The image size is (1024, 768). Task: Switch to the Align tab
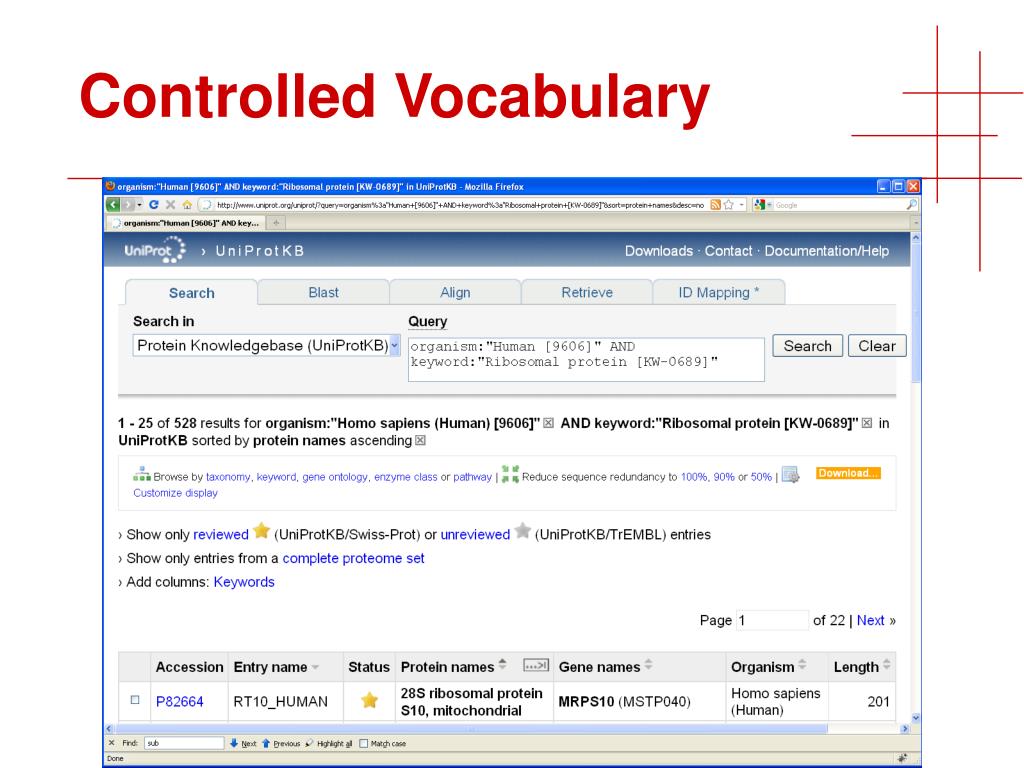pos(455,292)
